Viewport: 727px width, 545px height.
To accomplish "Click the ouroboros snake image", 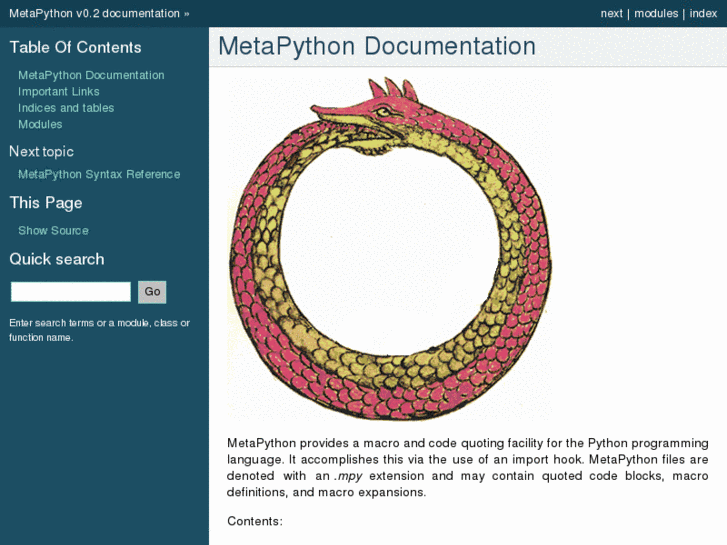I will [390, 249].
